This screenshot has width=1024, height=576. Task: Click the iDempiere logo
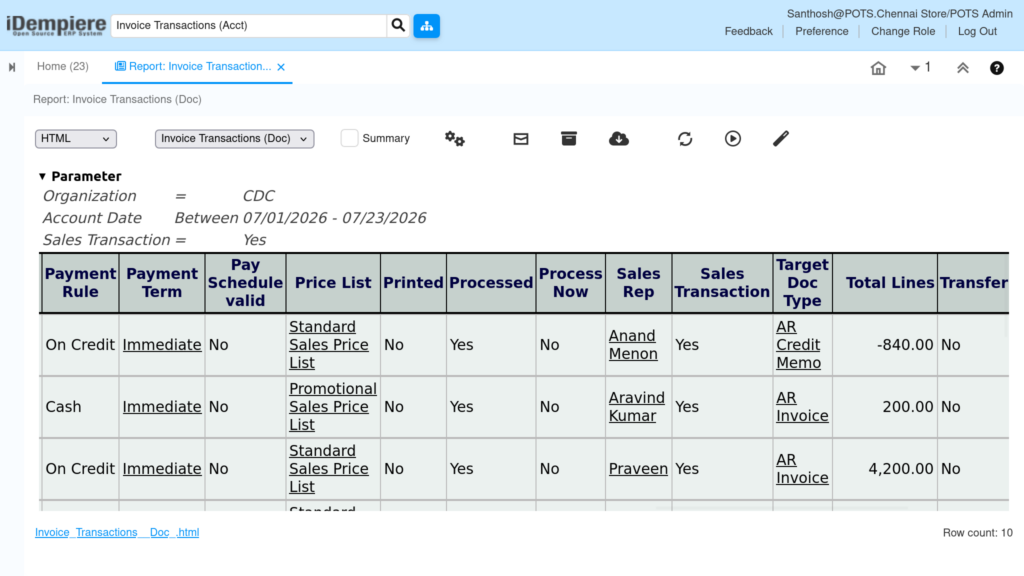(x=56, y=25)
